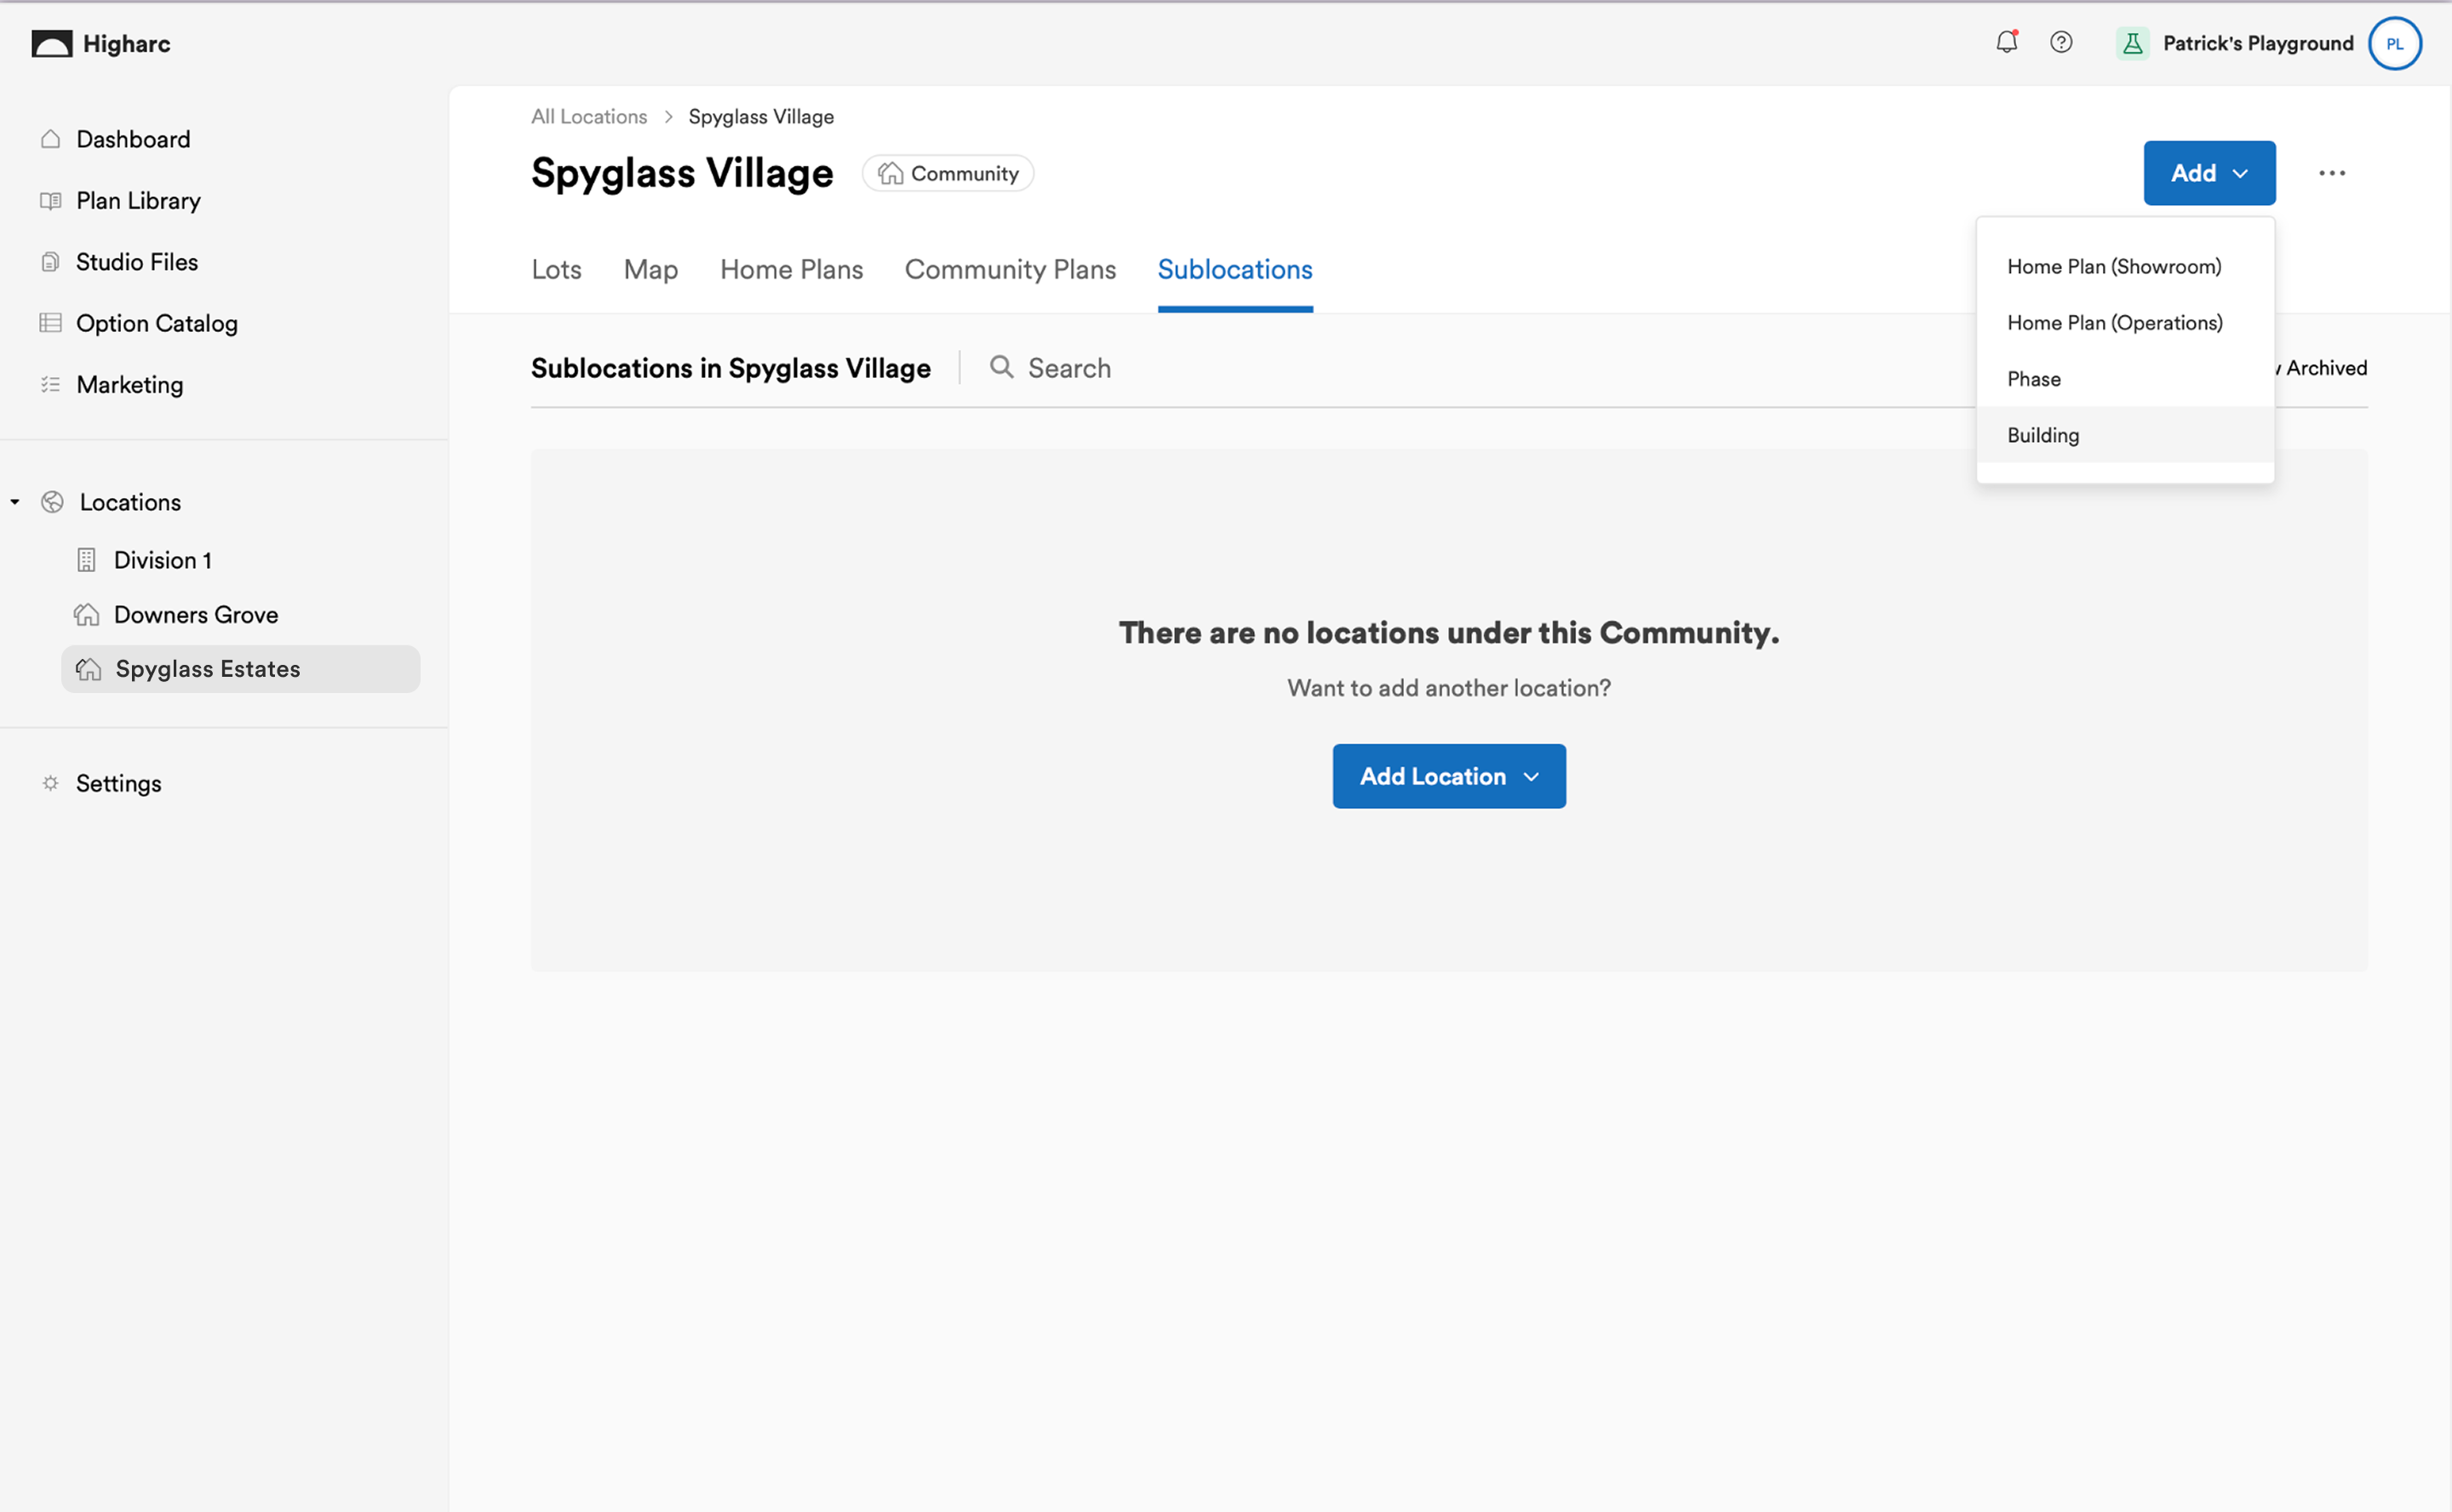Select Building from the Add menu
This screenshot has width=2452, height=1512.
[x=2043, y=435]
